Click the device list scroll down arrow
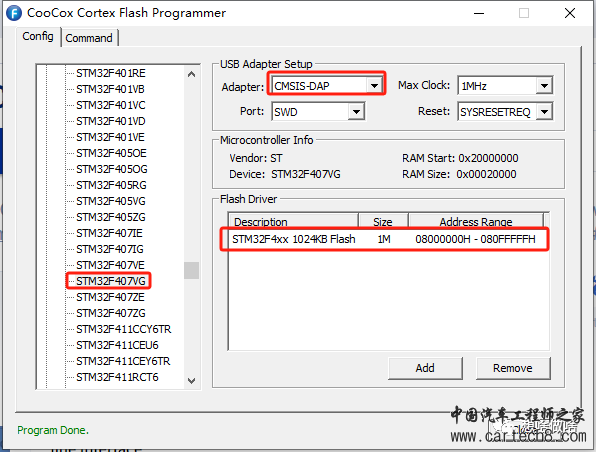 click(192, 381)
